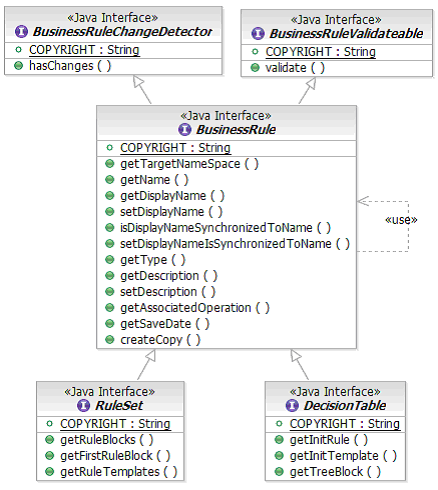Click the field icon for DecisionTable COPYRIGHT
This screenshot has width=438, height=490.
point(279,424)
